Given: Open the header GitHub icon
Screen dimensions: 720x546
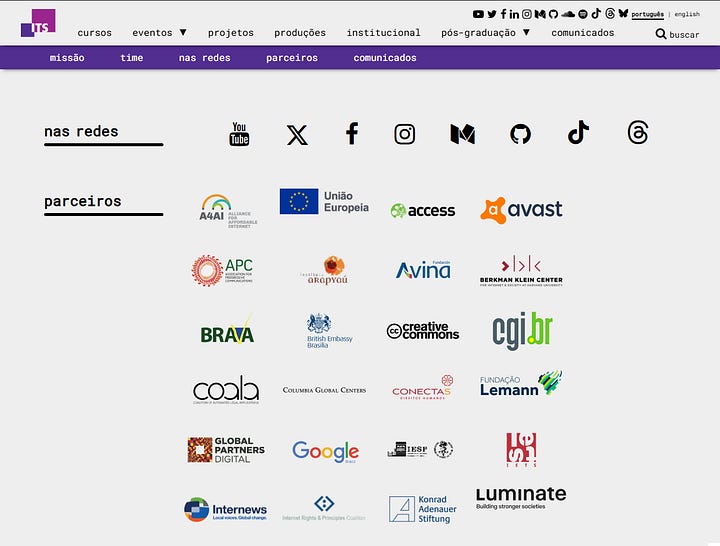Looking at the screenshot, I should (553, 14).
